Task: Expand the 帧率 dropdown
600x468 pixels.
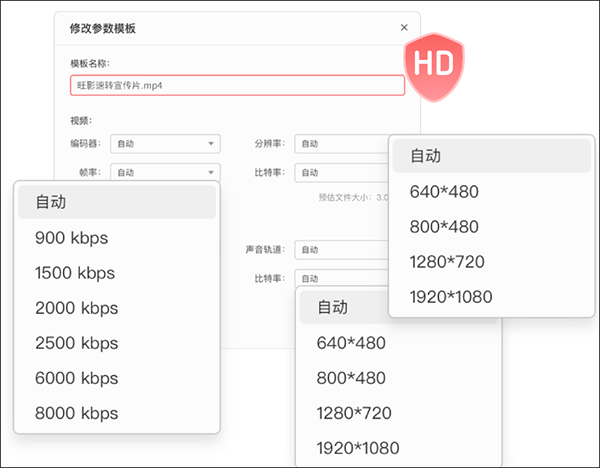Action: click(164, 172)
